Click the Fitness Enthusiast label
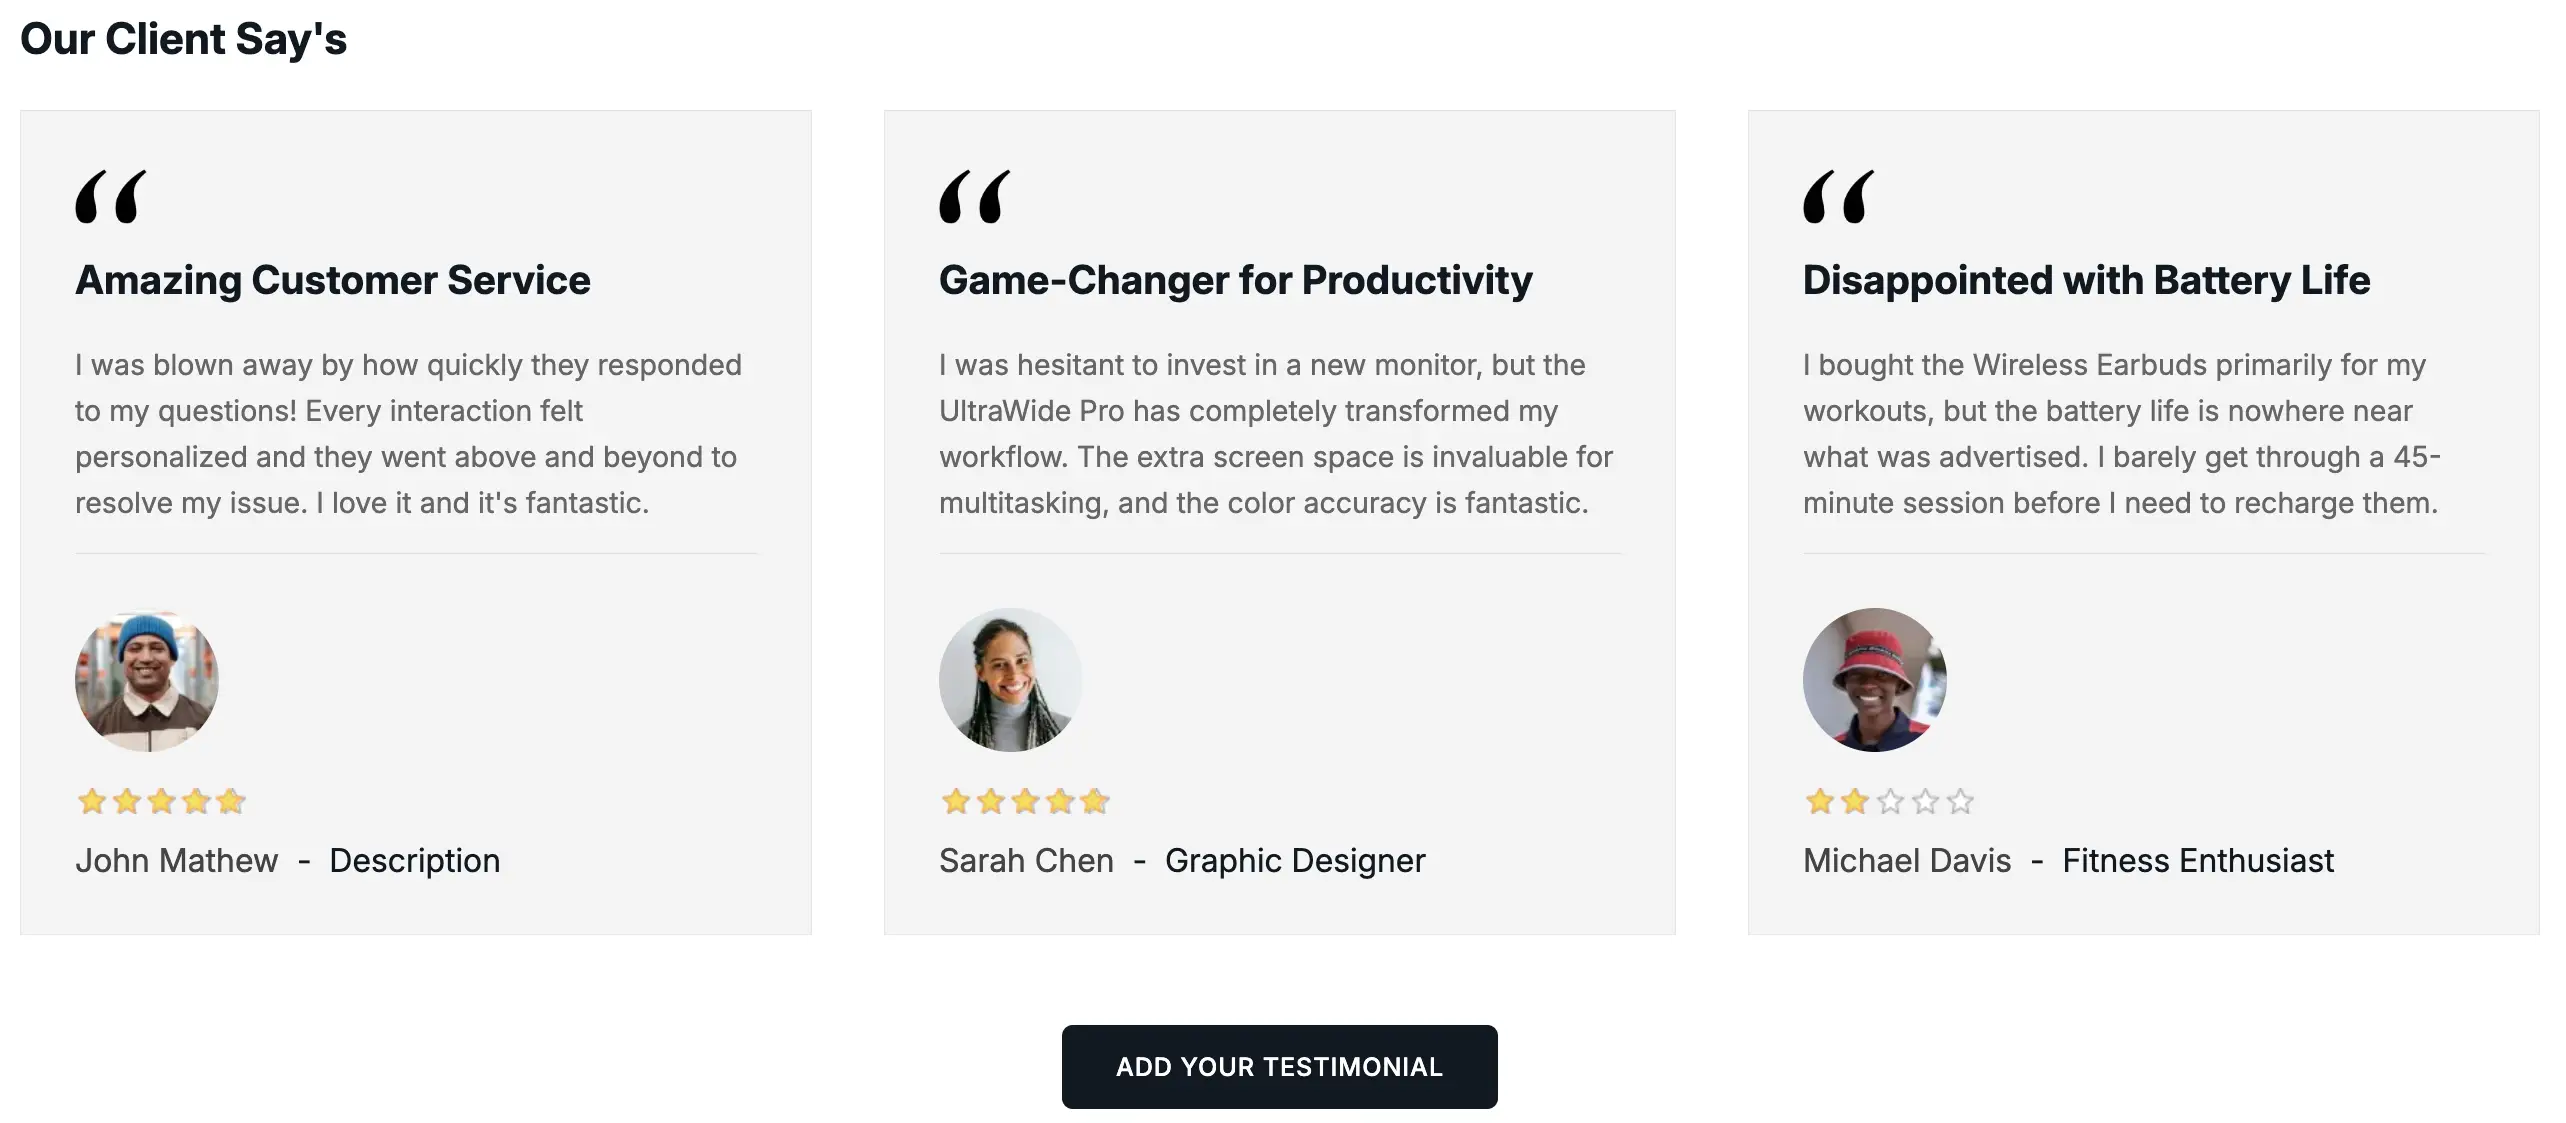2566x1123 pixels. [x=2198, y=860]
